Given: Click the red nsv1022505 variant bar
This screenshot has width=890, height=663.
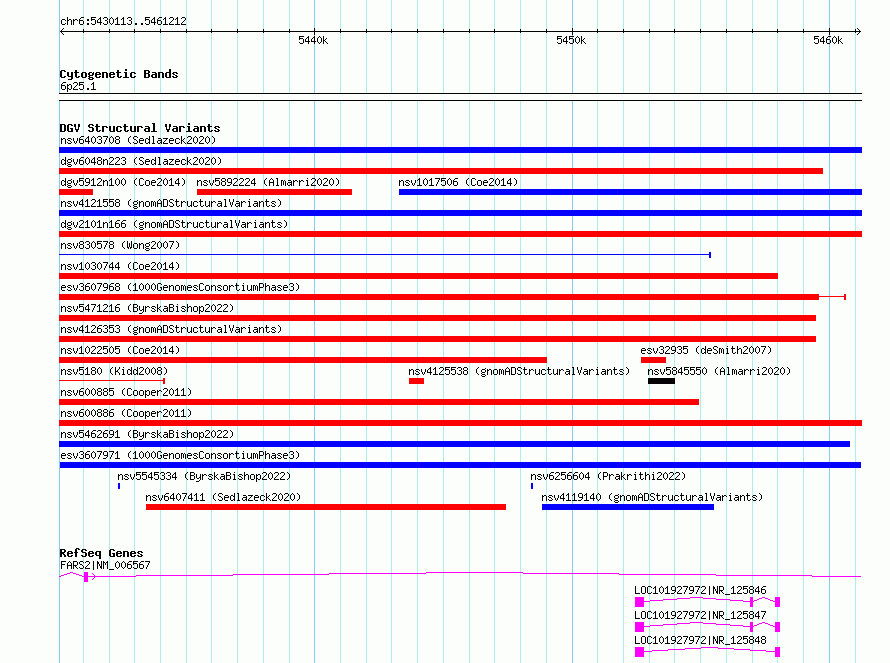Looking at the screenshot, I should 303,360.
